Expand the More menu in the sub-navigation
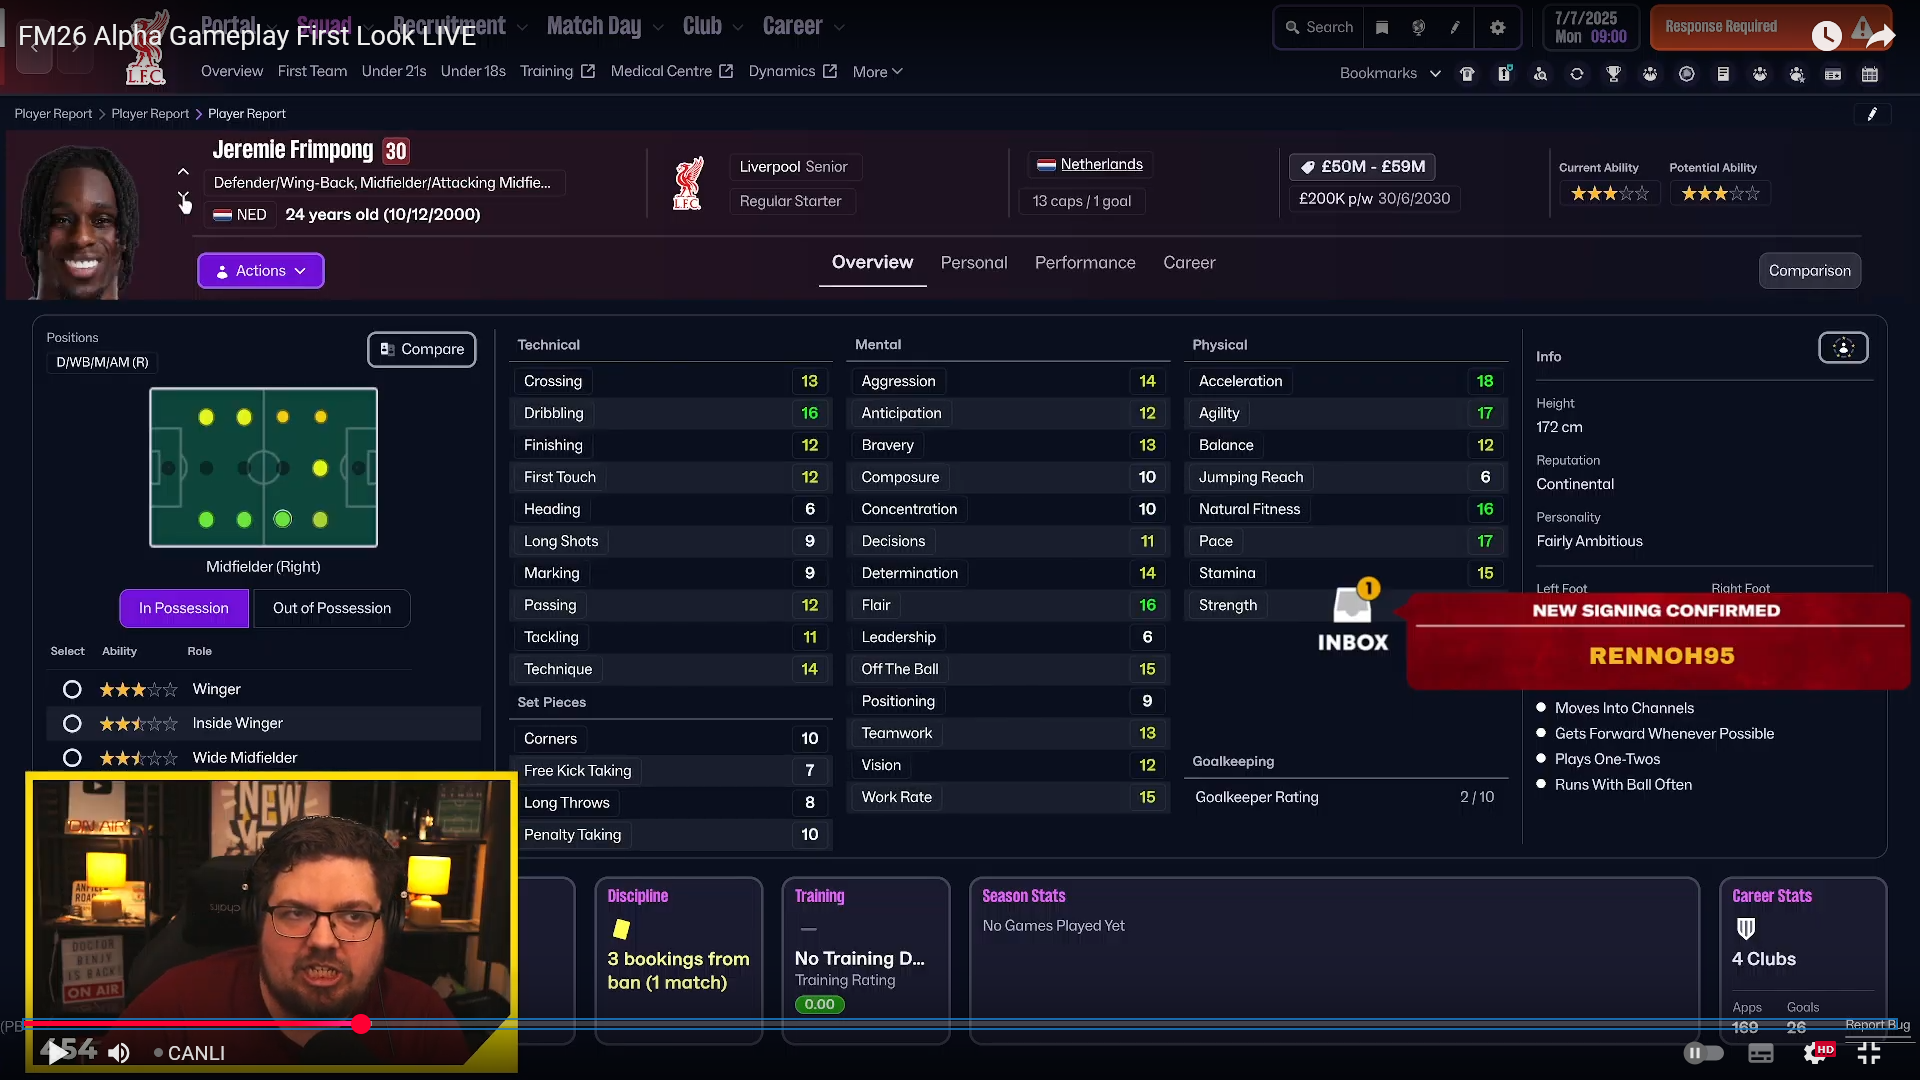 click(x=877, y=72)
